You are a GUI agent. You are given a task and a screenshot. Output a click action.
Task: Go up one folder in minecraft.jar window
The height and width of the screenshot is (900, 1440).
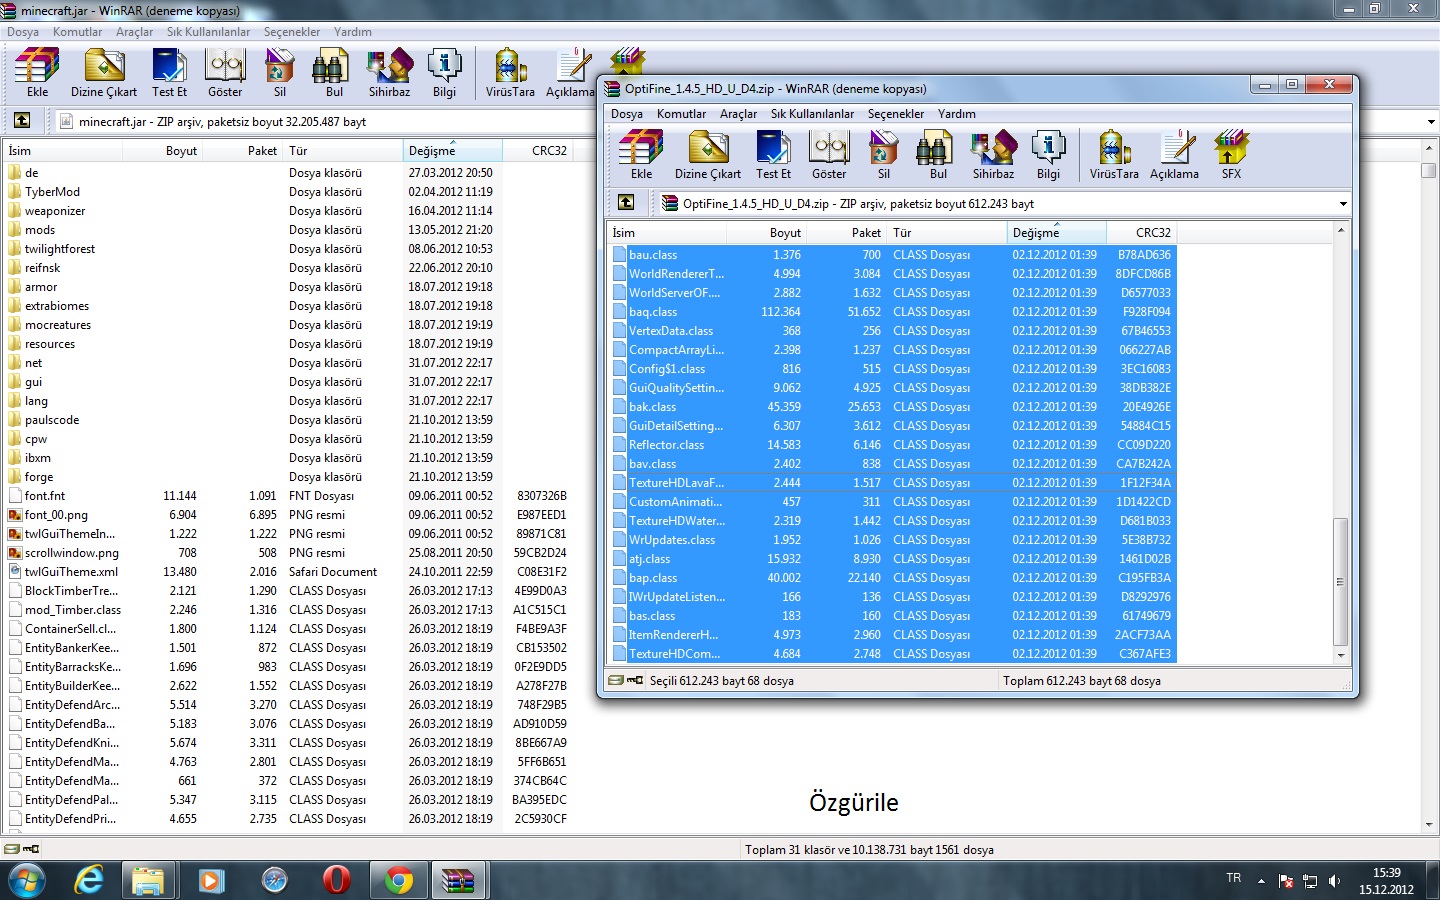coord(22,121)
